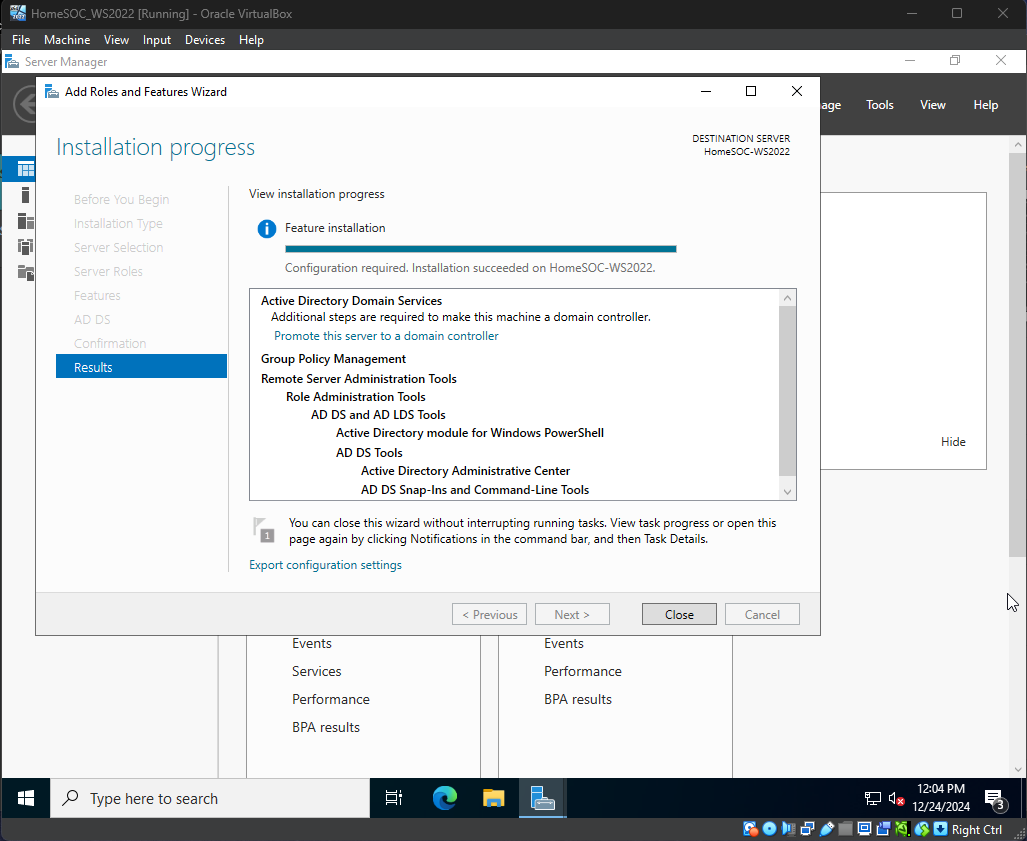Click the muted volume tray icon
1027x841 pixels.
[x=897, y=799]
